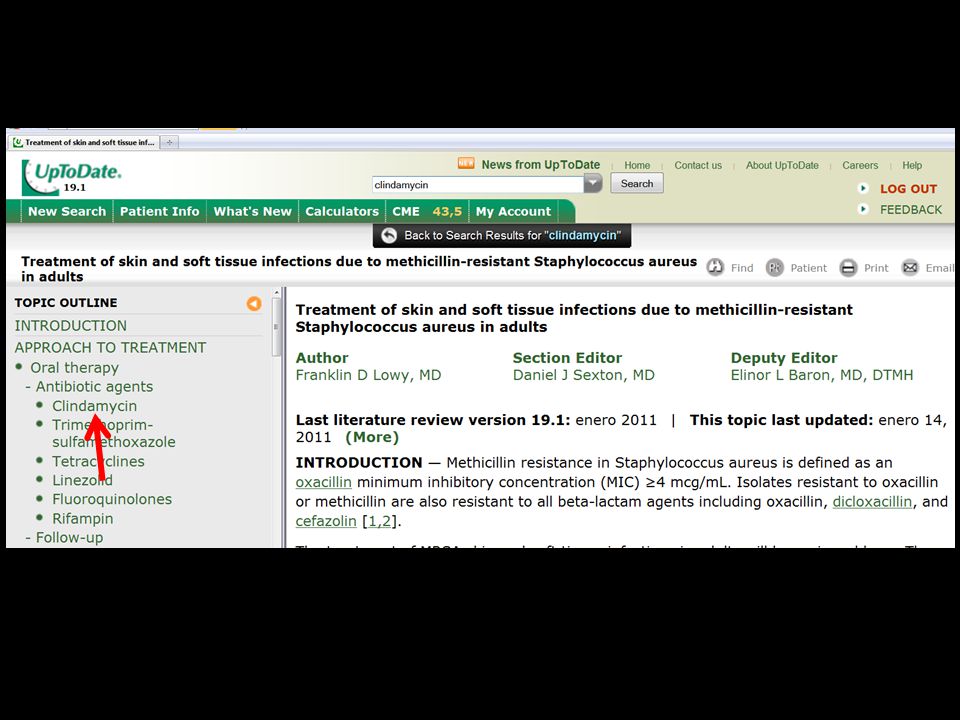Open the cefazolin drug link
Image resolution: width=960 pixels, height=720 pixels.
pyautogui.click(x=326, y=521)
